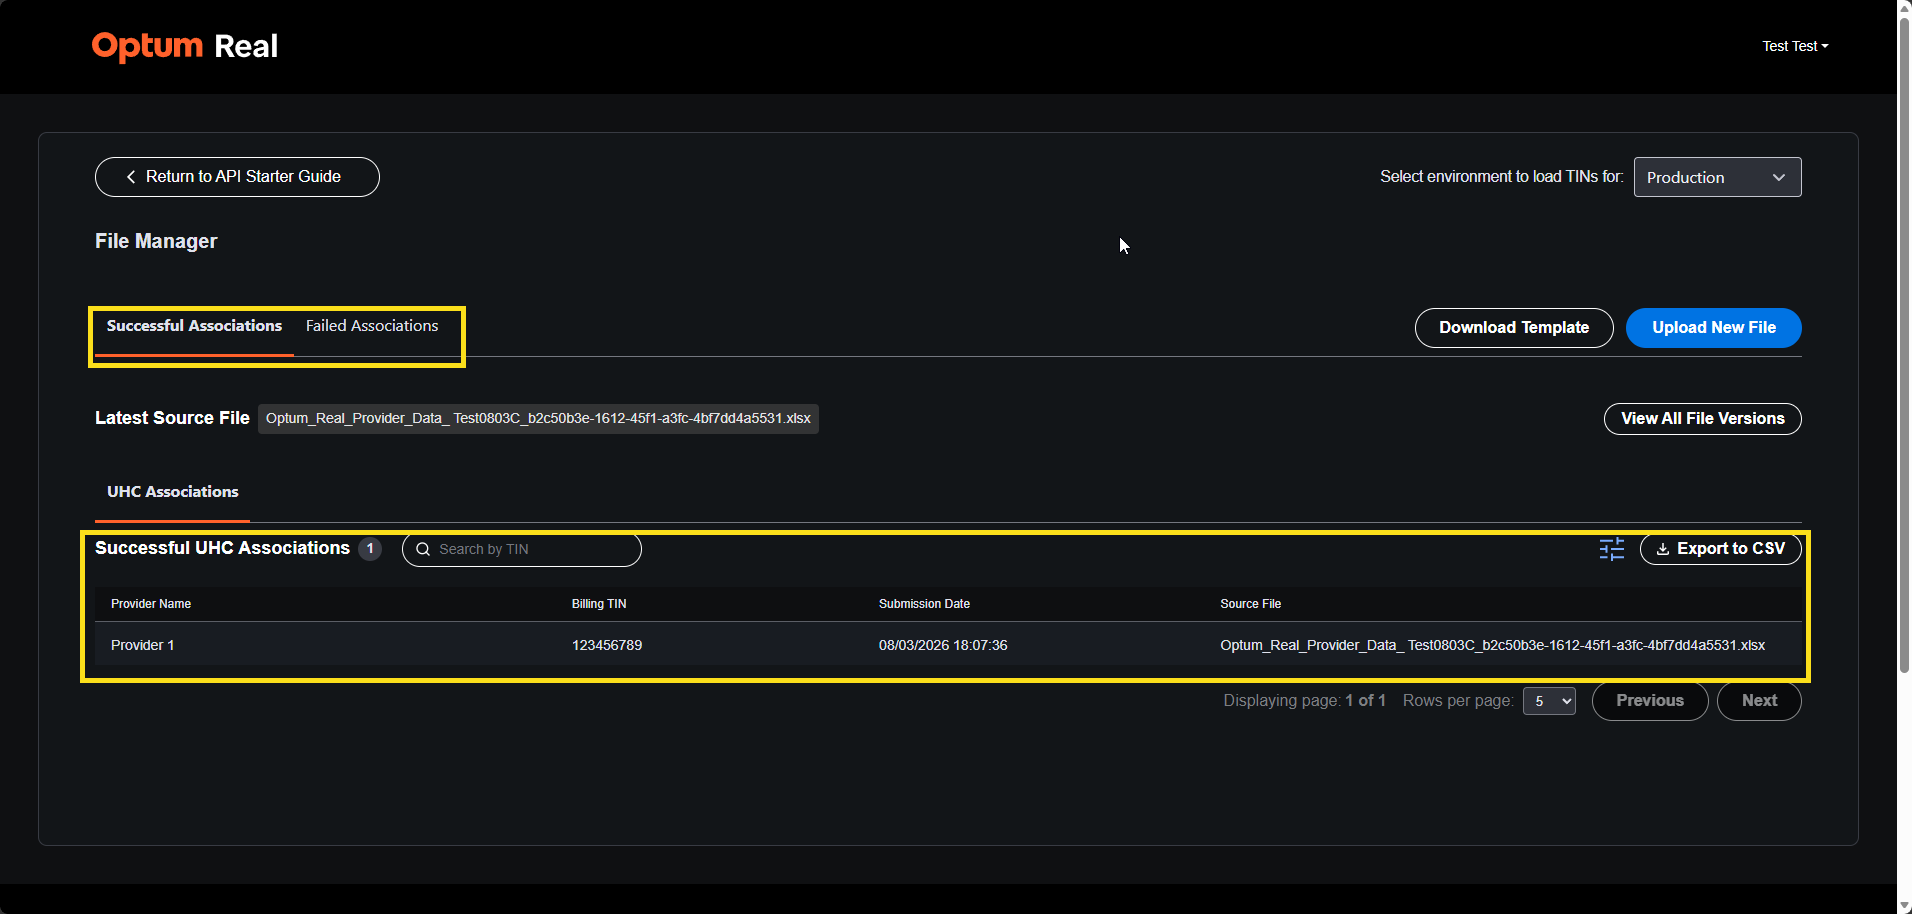Viewport: 1912px width, 914px height.
Task: Select the UHC Associations tab
Action: click(x=173, y=492)
